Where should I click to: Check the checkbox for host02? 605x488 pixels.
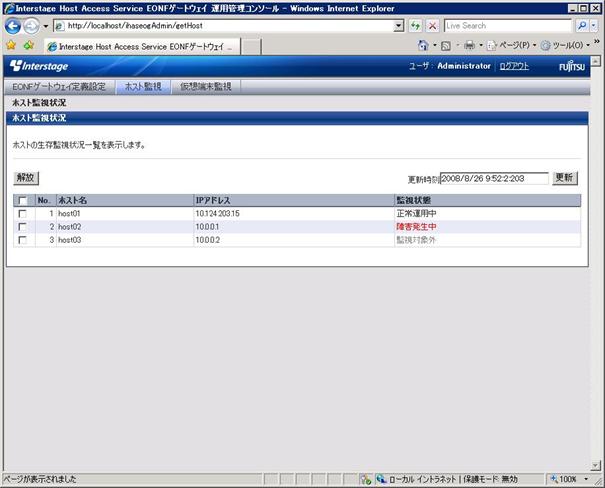click(22, 227)
